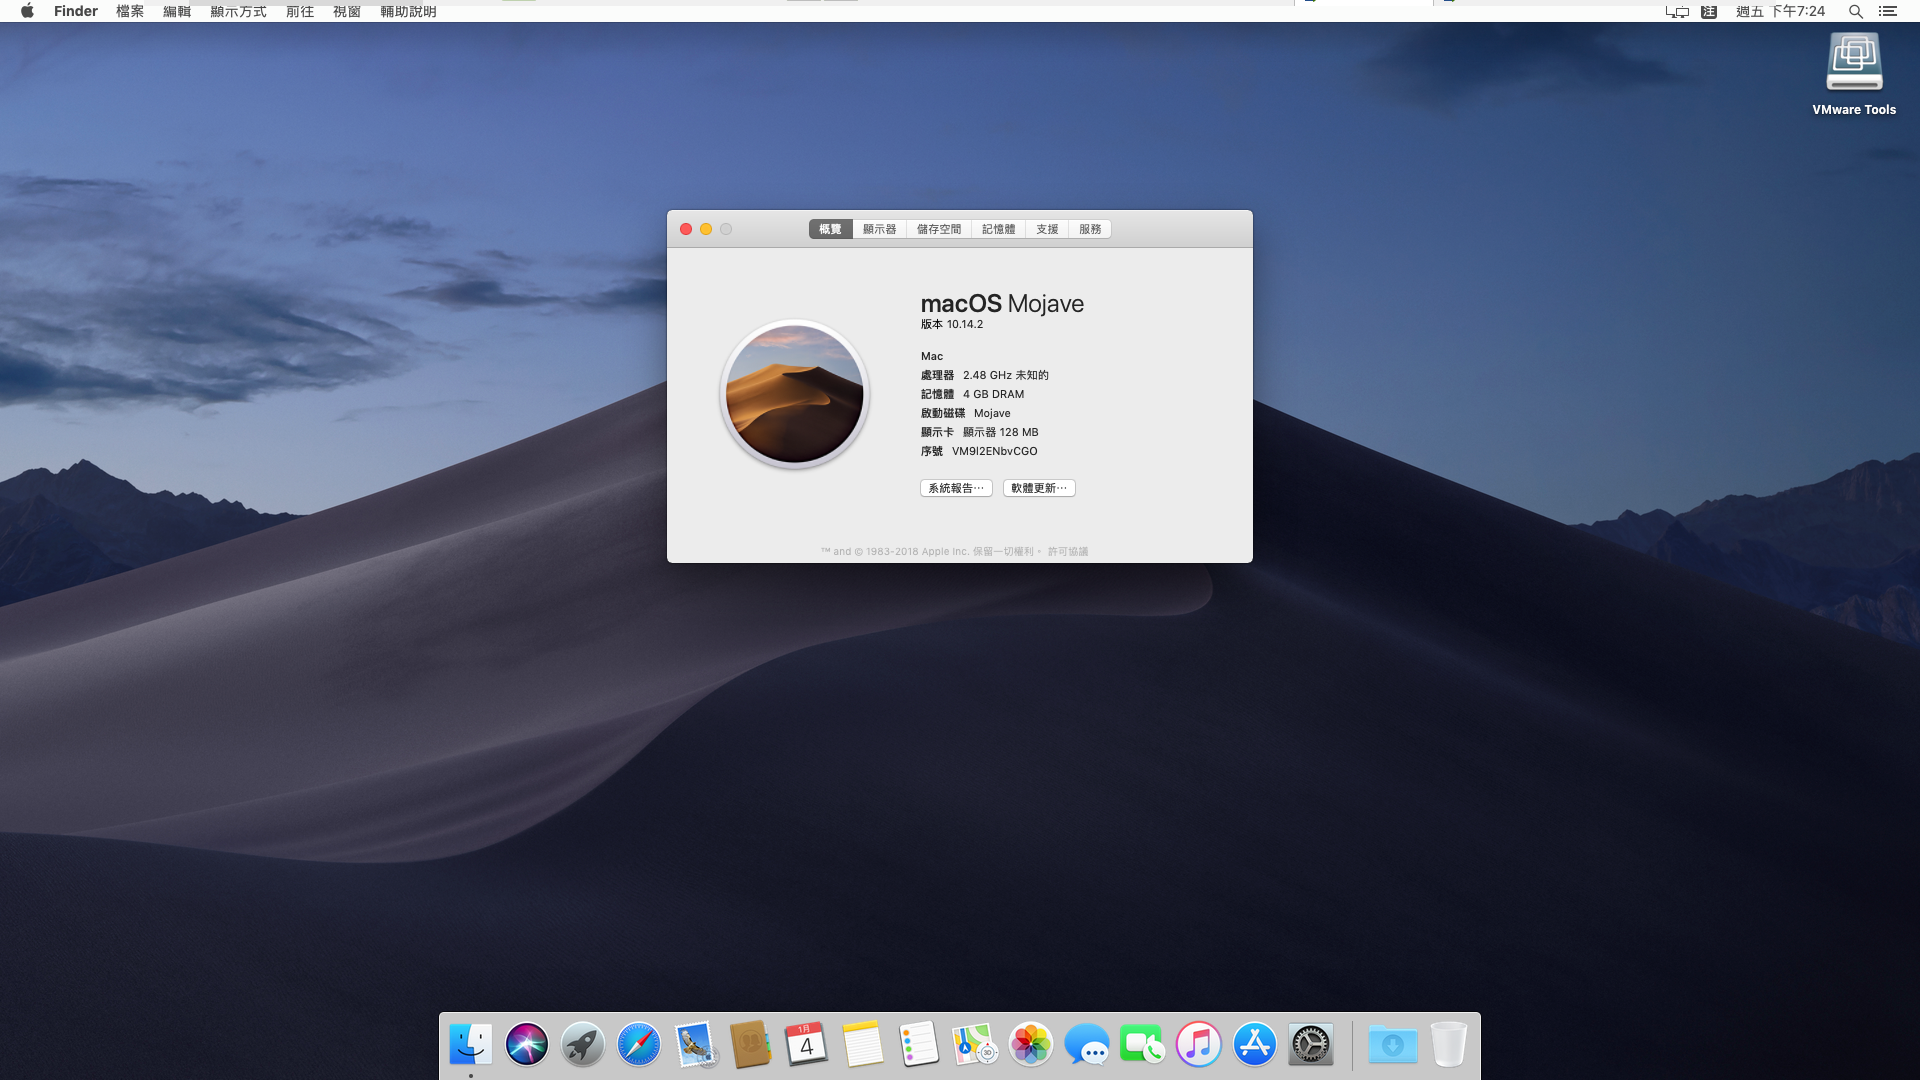Open the 視窗 menu
This screenshot has height=1080, width=1920.
[347, 11]
